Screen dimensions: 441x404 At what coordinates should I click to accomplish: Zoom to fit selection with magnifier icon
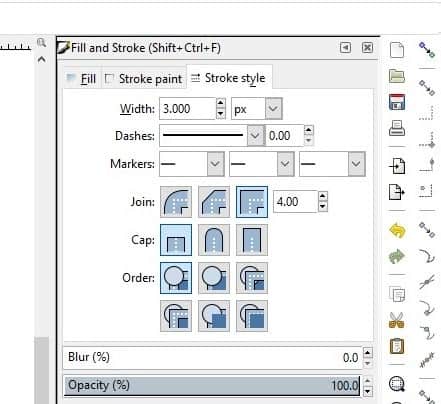(397, 384)
